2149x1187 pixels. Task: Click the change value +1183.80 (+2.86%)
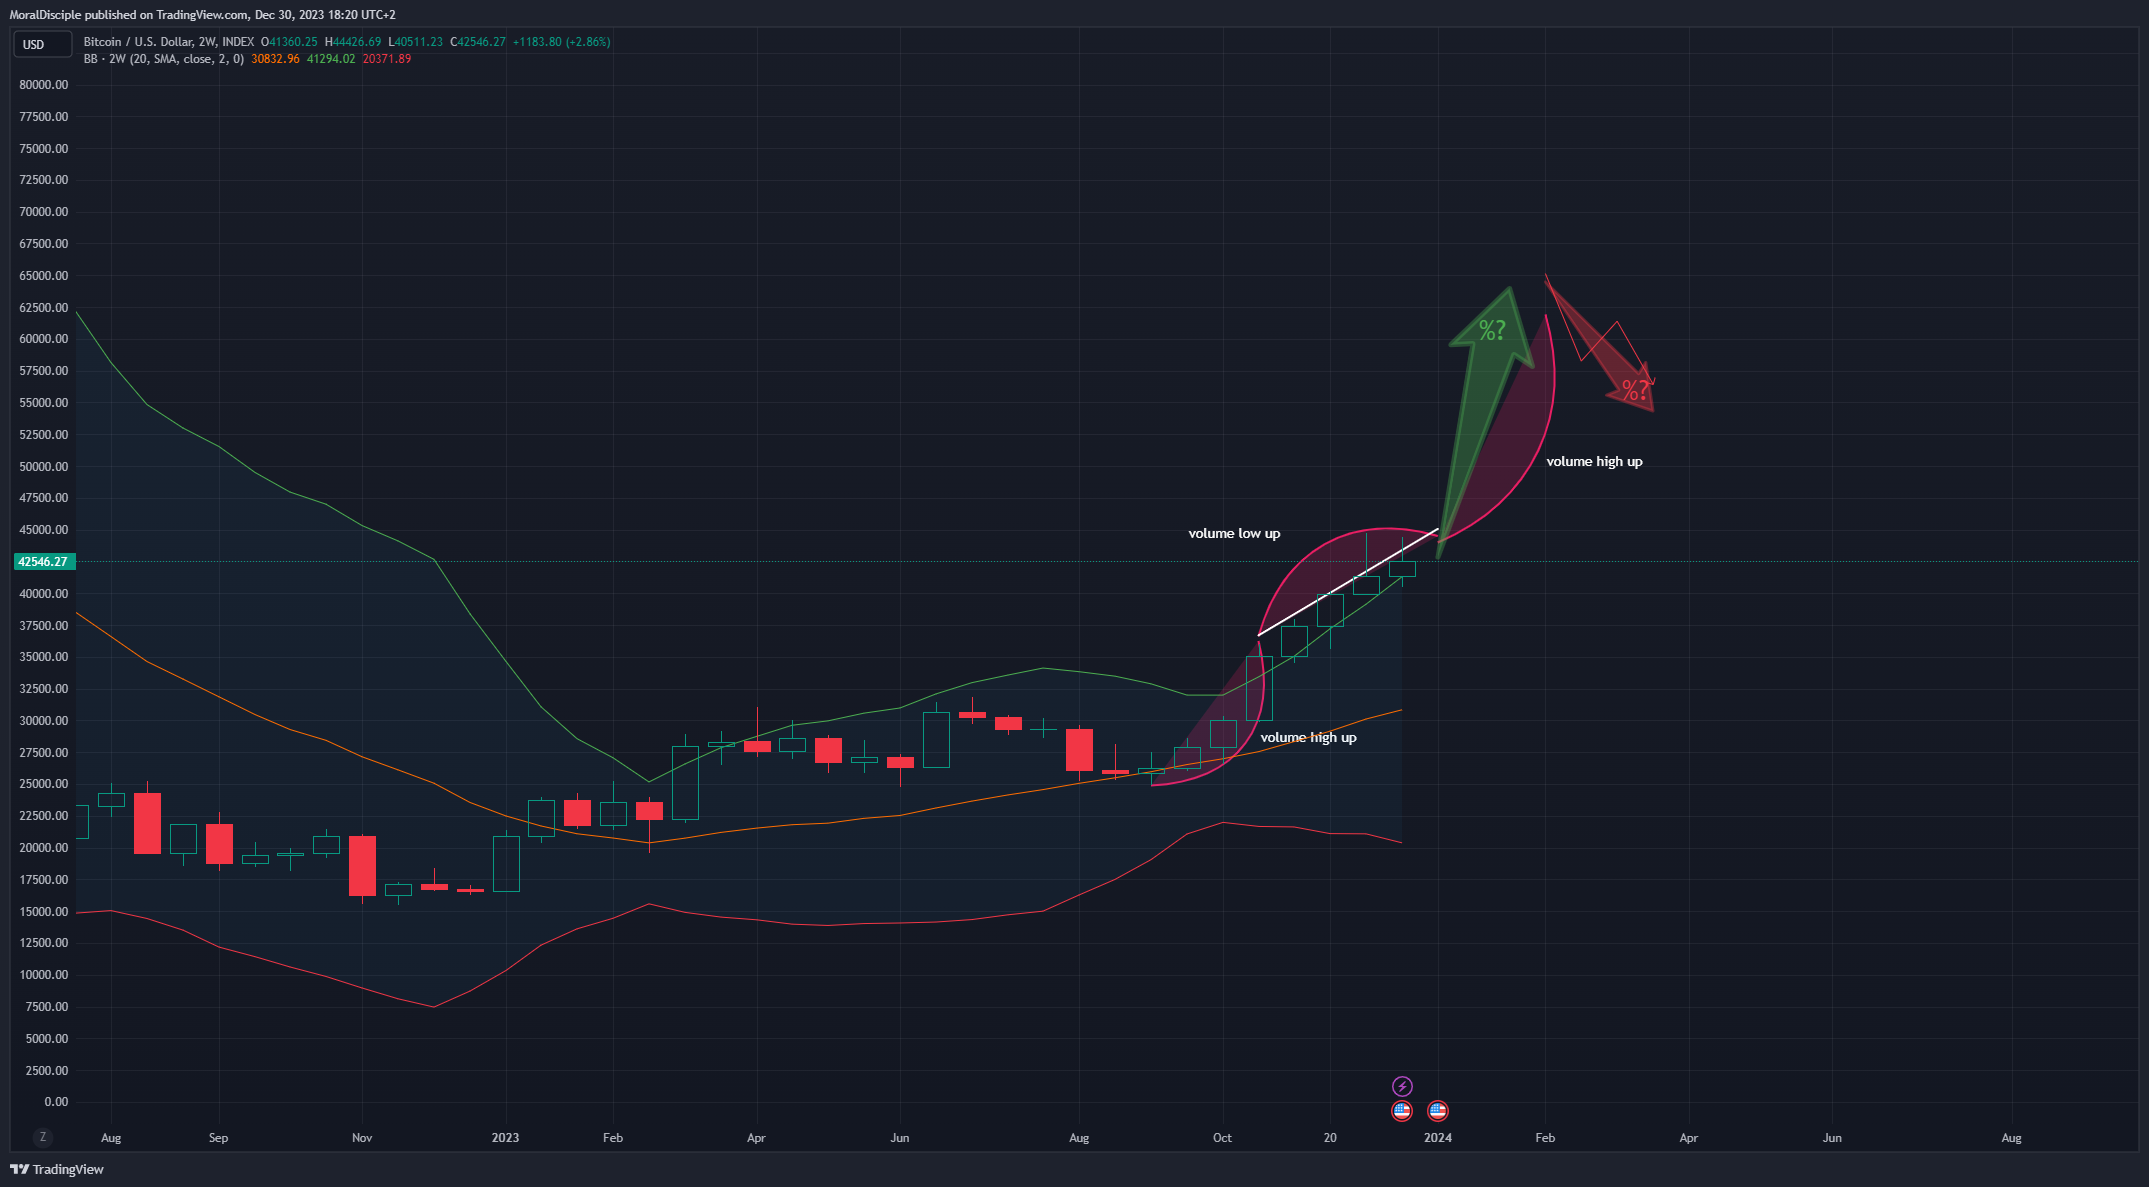pyautogui.click(x=562, y=42)
